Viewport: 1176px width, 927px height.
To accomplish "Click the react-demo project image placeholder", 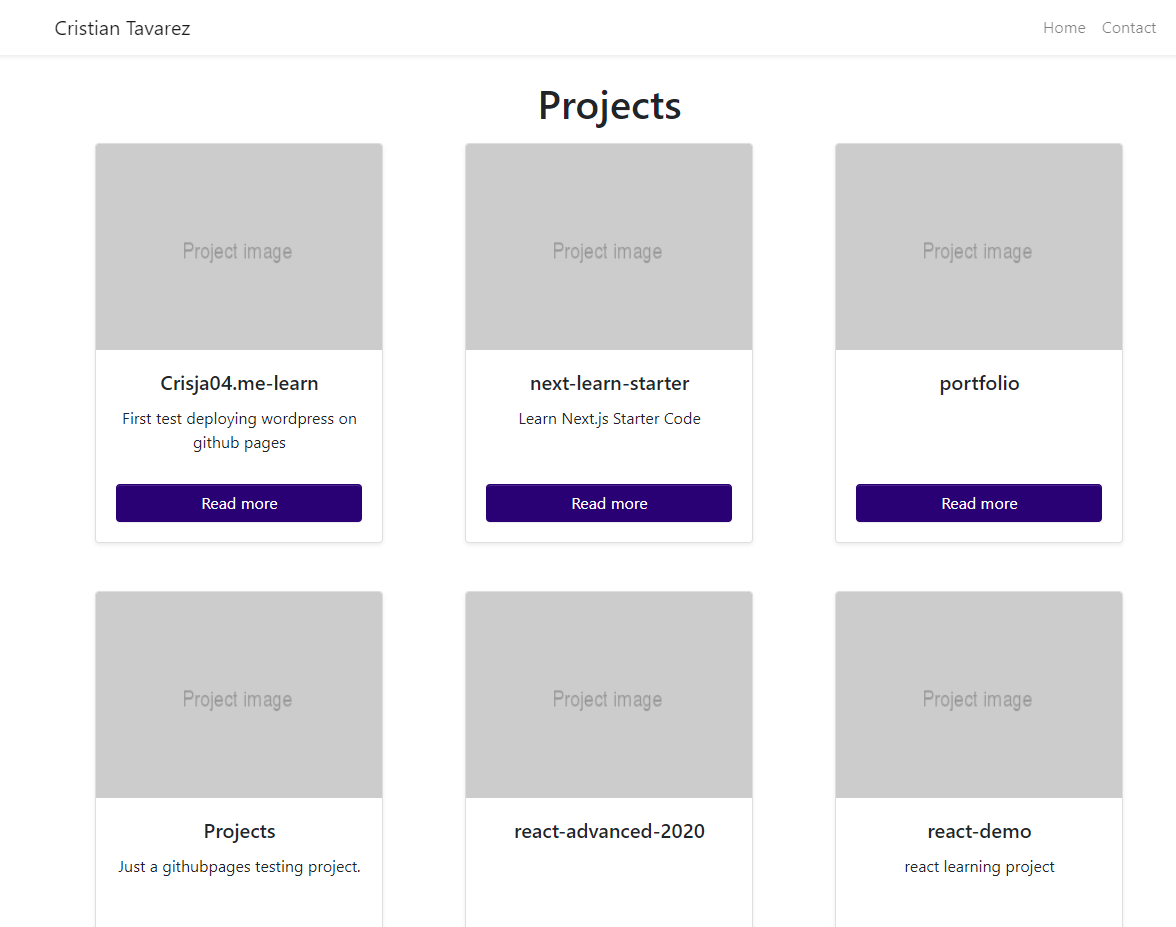I will pos(978,694).
